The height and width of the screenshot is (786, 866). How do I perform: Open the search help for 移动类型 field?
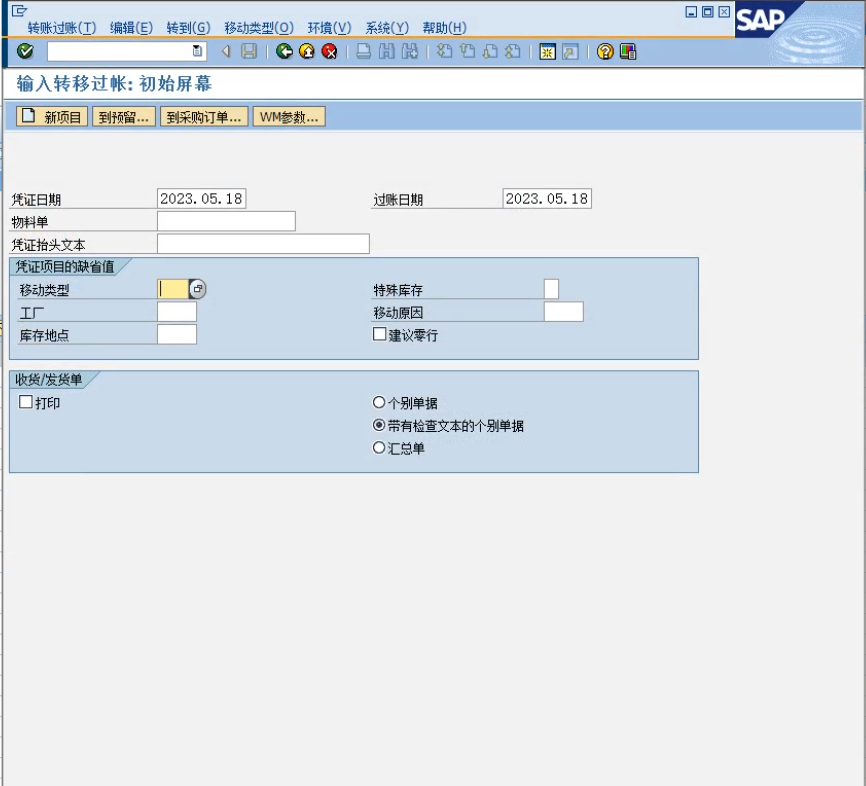(x=198, y=289)
